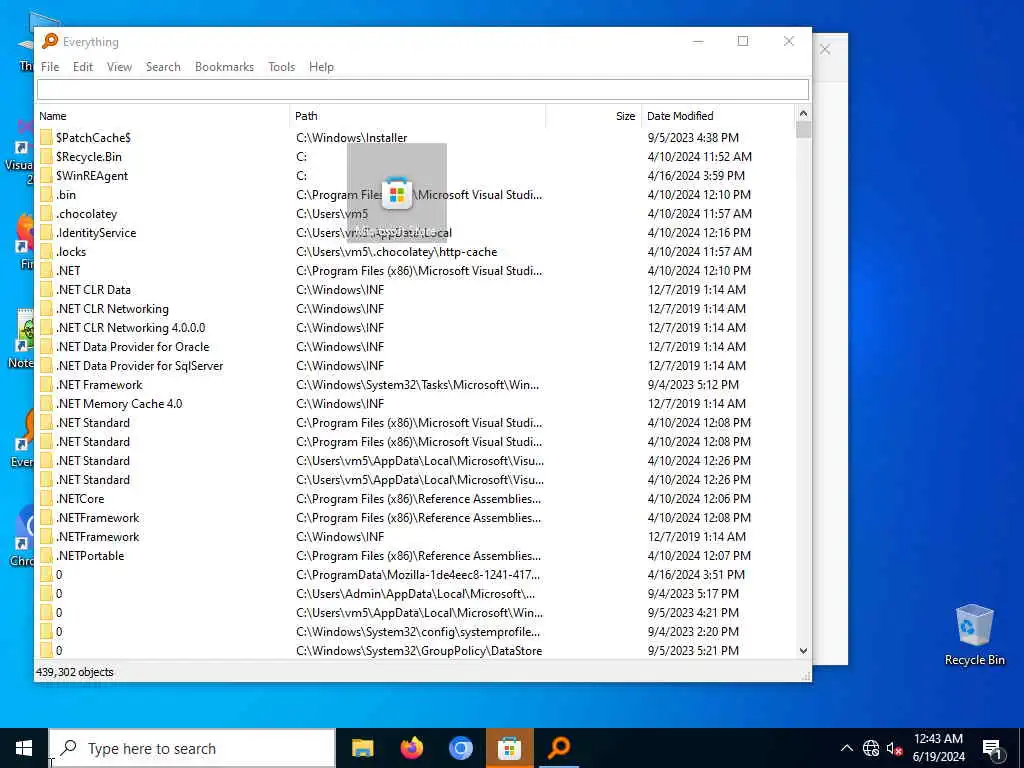Image resolution: width=1024 pixels, height=768 pixels.
Task: Sort by the Path column header
Action: point(306,116)
